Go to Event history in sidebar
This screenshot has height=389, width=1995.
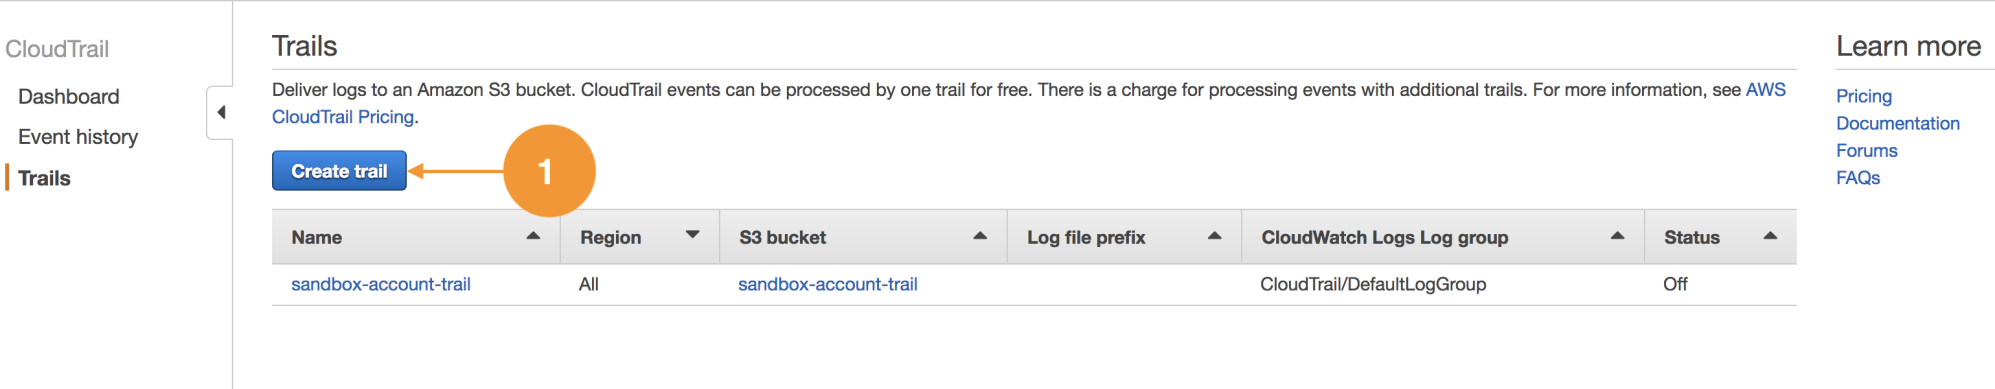78,137
